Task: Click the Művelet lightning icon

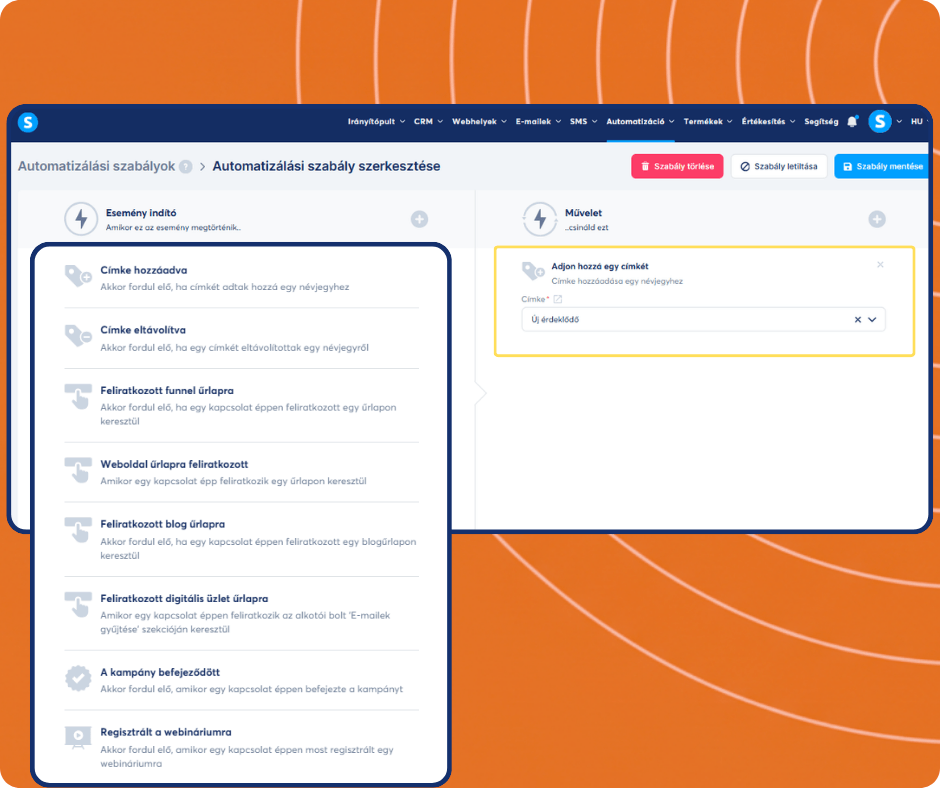Action: [540, 219]
